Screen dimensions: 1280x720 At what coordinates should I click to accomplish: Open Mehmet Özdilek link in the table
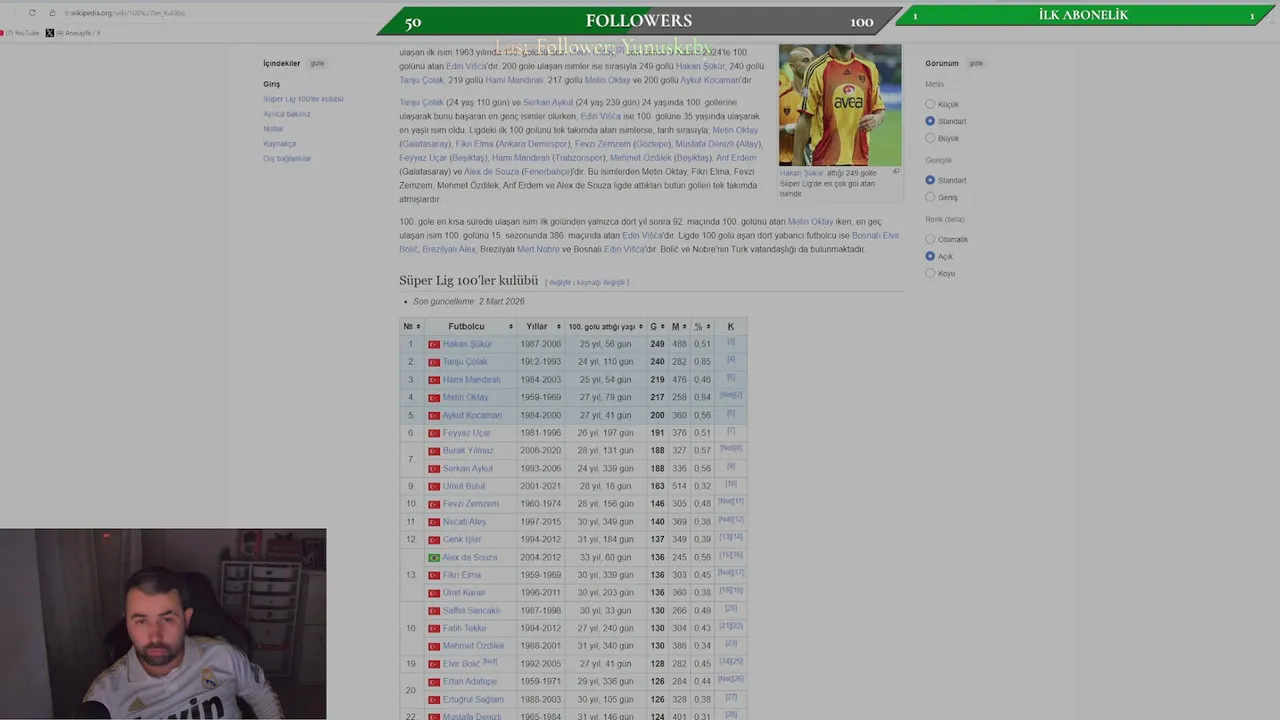point(474,646)
